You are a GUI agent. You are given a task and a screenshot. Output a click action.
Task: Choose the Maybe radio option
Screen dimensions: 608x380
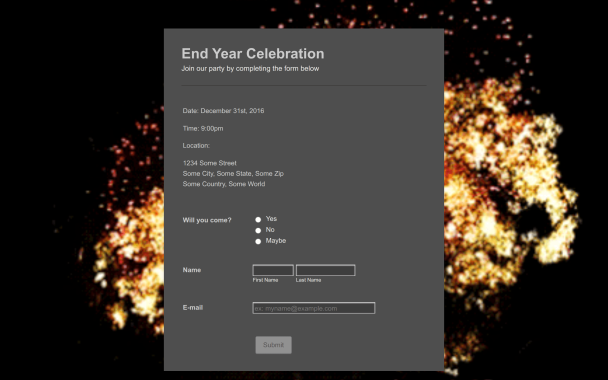tap(258, 241)
